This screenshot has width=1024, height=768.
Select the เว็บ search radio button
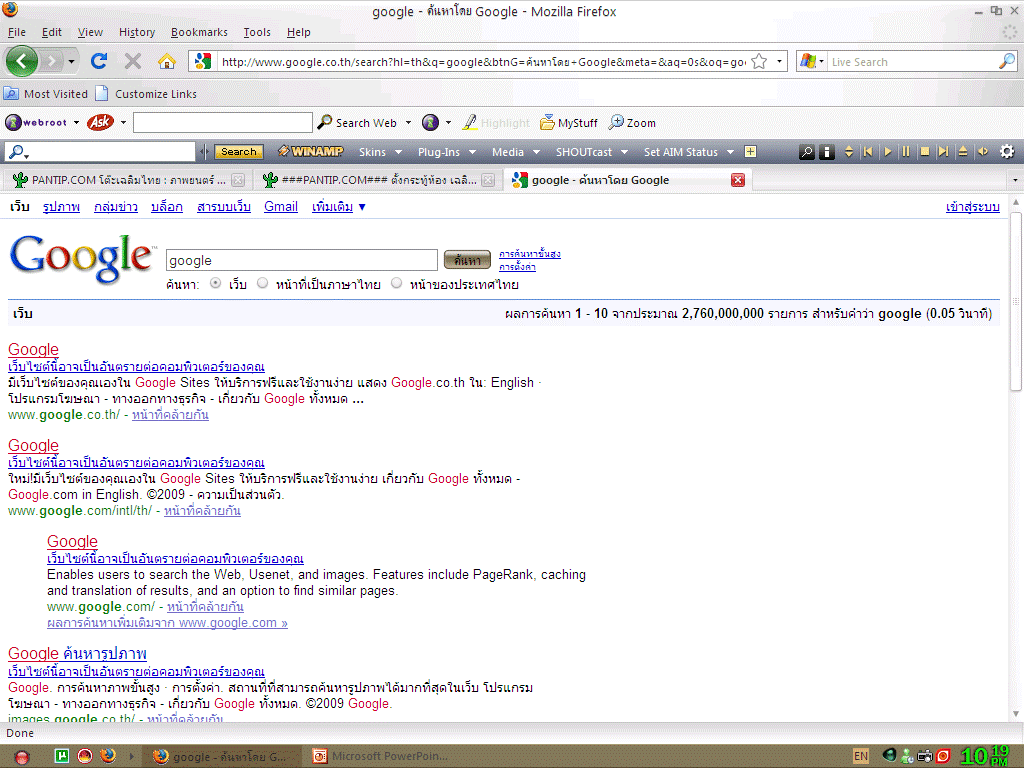[216, 283]
